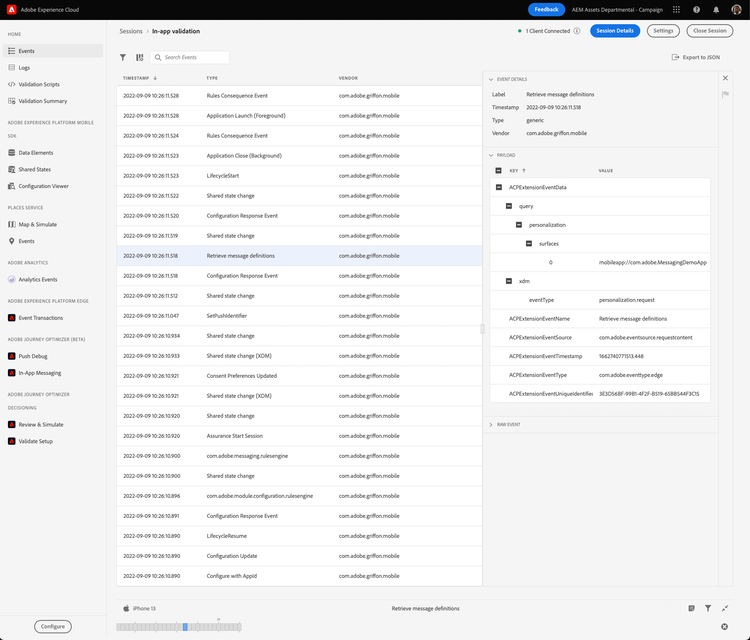750x640 pixels.
Task: Click the Adobe Experience Cloud logo
Action: click(x=11, y=10)
